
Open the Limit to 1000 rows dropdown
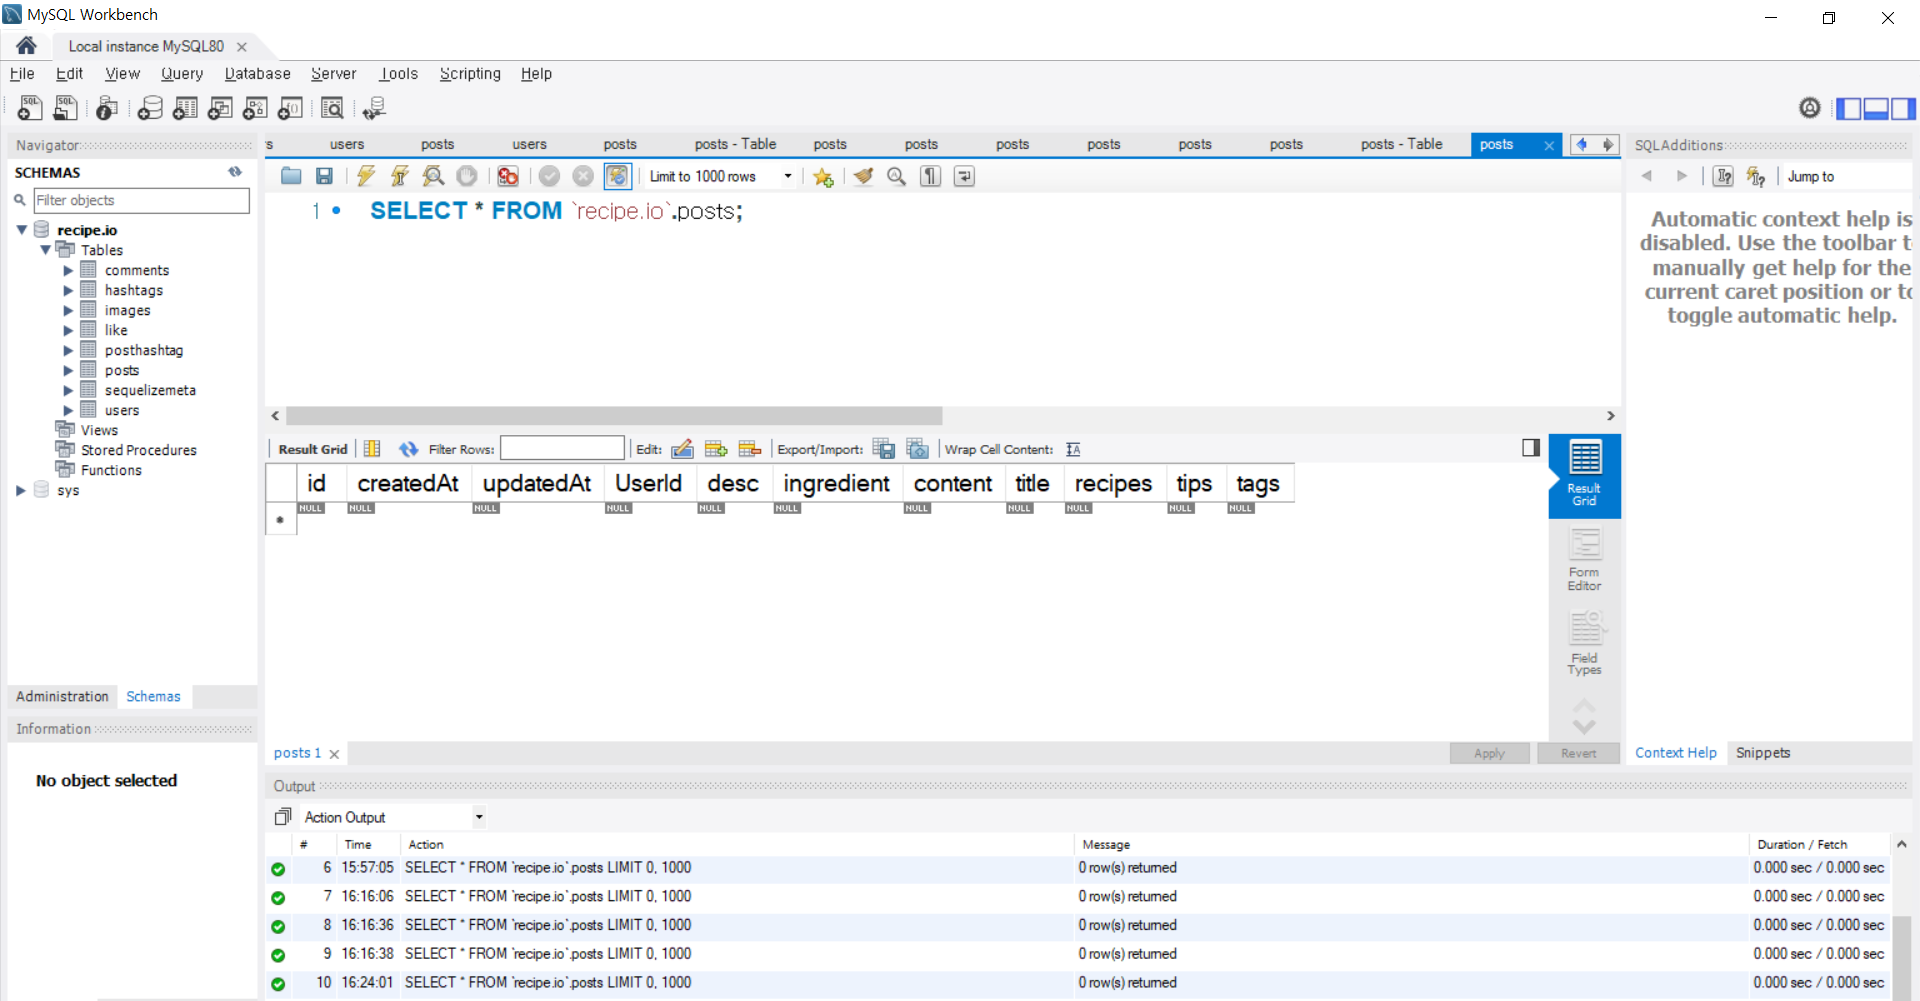point(788,176)
